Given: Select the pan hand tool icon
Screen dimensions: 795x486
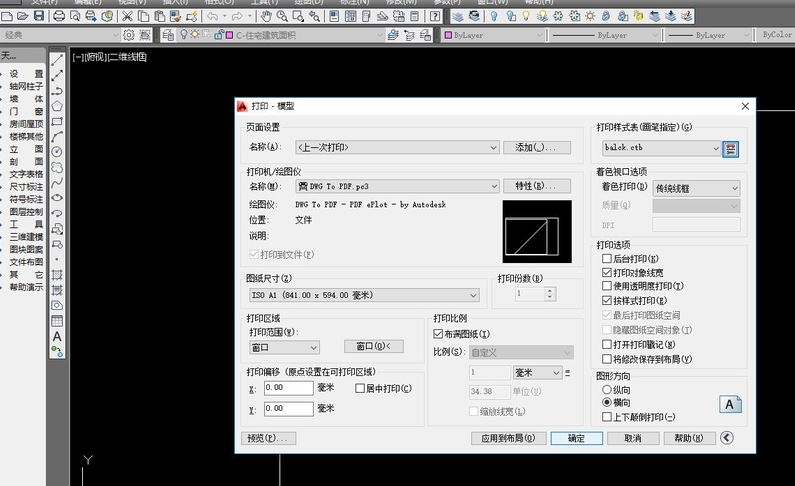Looking at the screenshot, I should pos(266,16).
